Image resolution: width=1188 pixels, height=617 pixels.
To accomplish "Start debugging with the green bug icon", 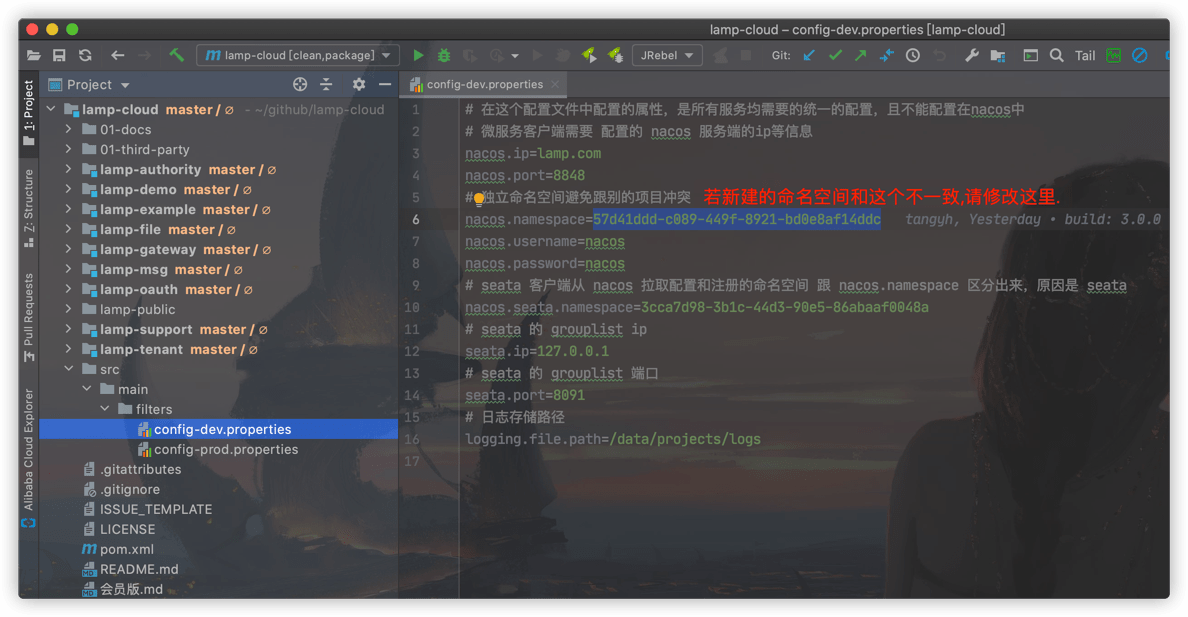I will [444, 56].
